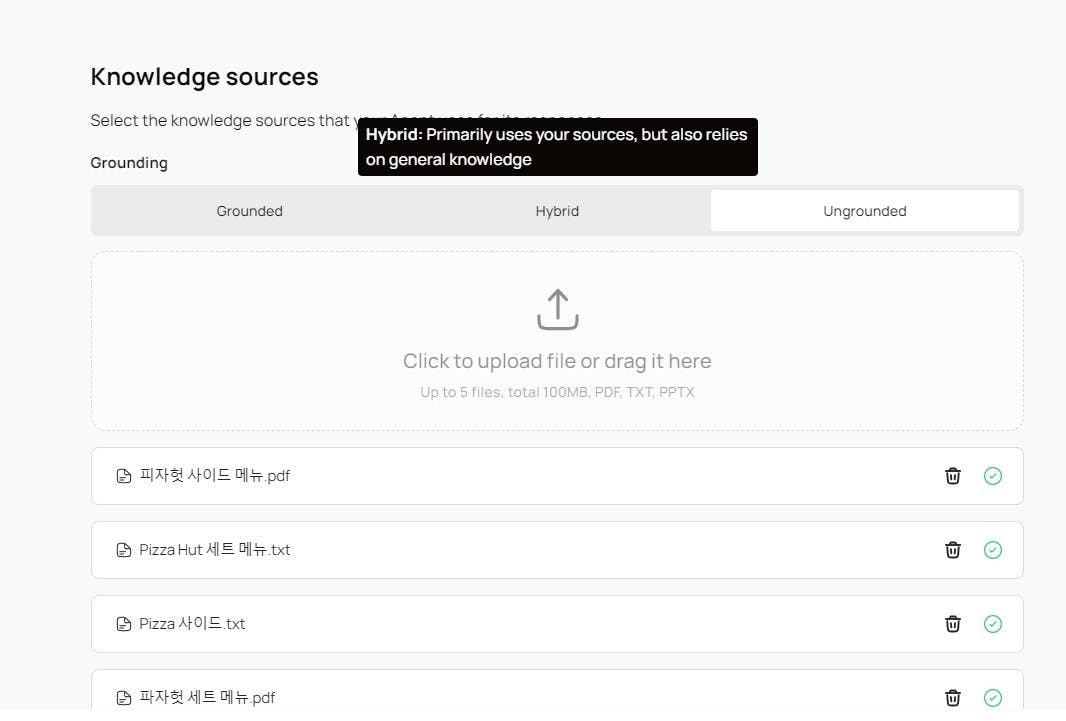Delete the Pizza 사이드.txt file

coord(953,624)
